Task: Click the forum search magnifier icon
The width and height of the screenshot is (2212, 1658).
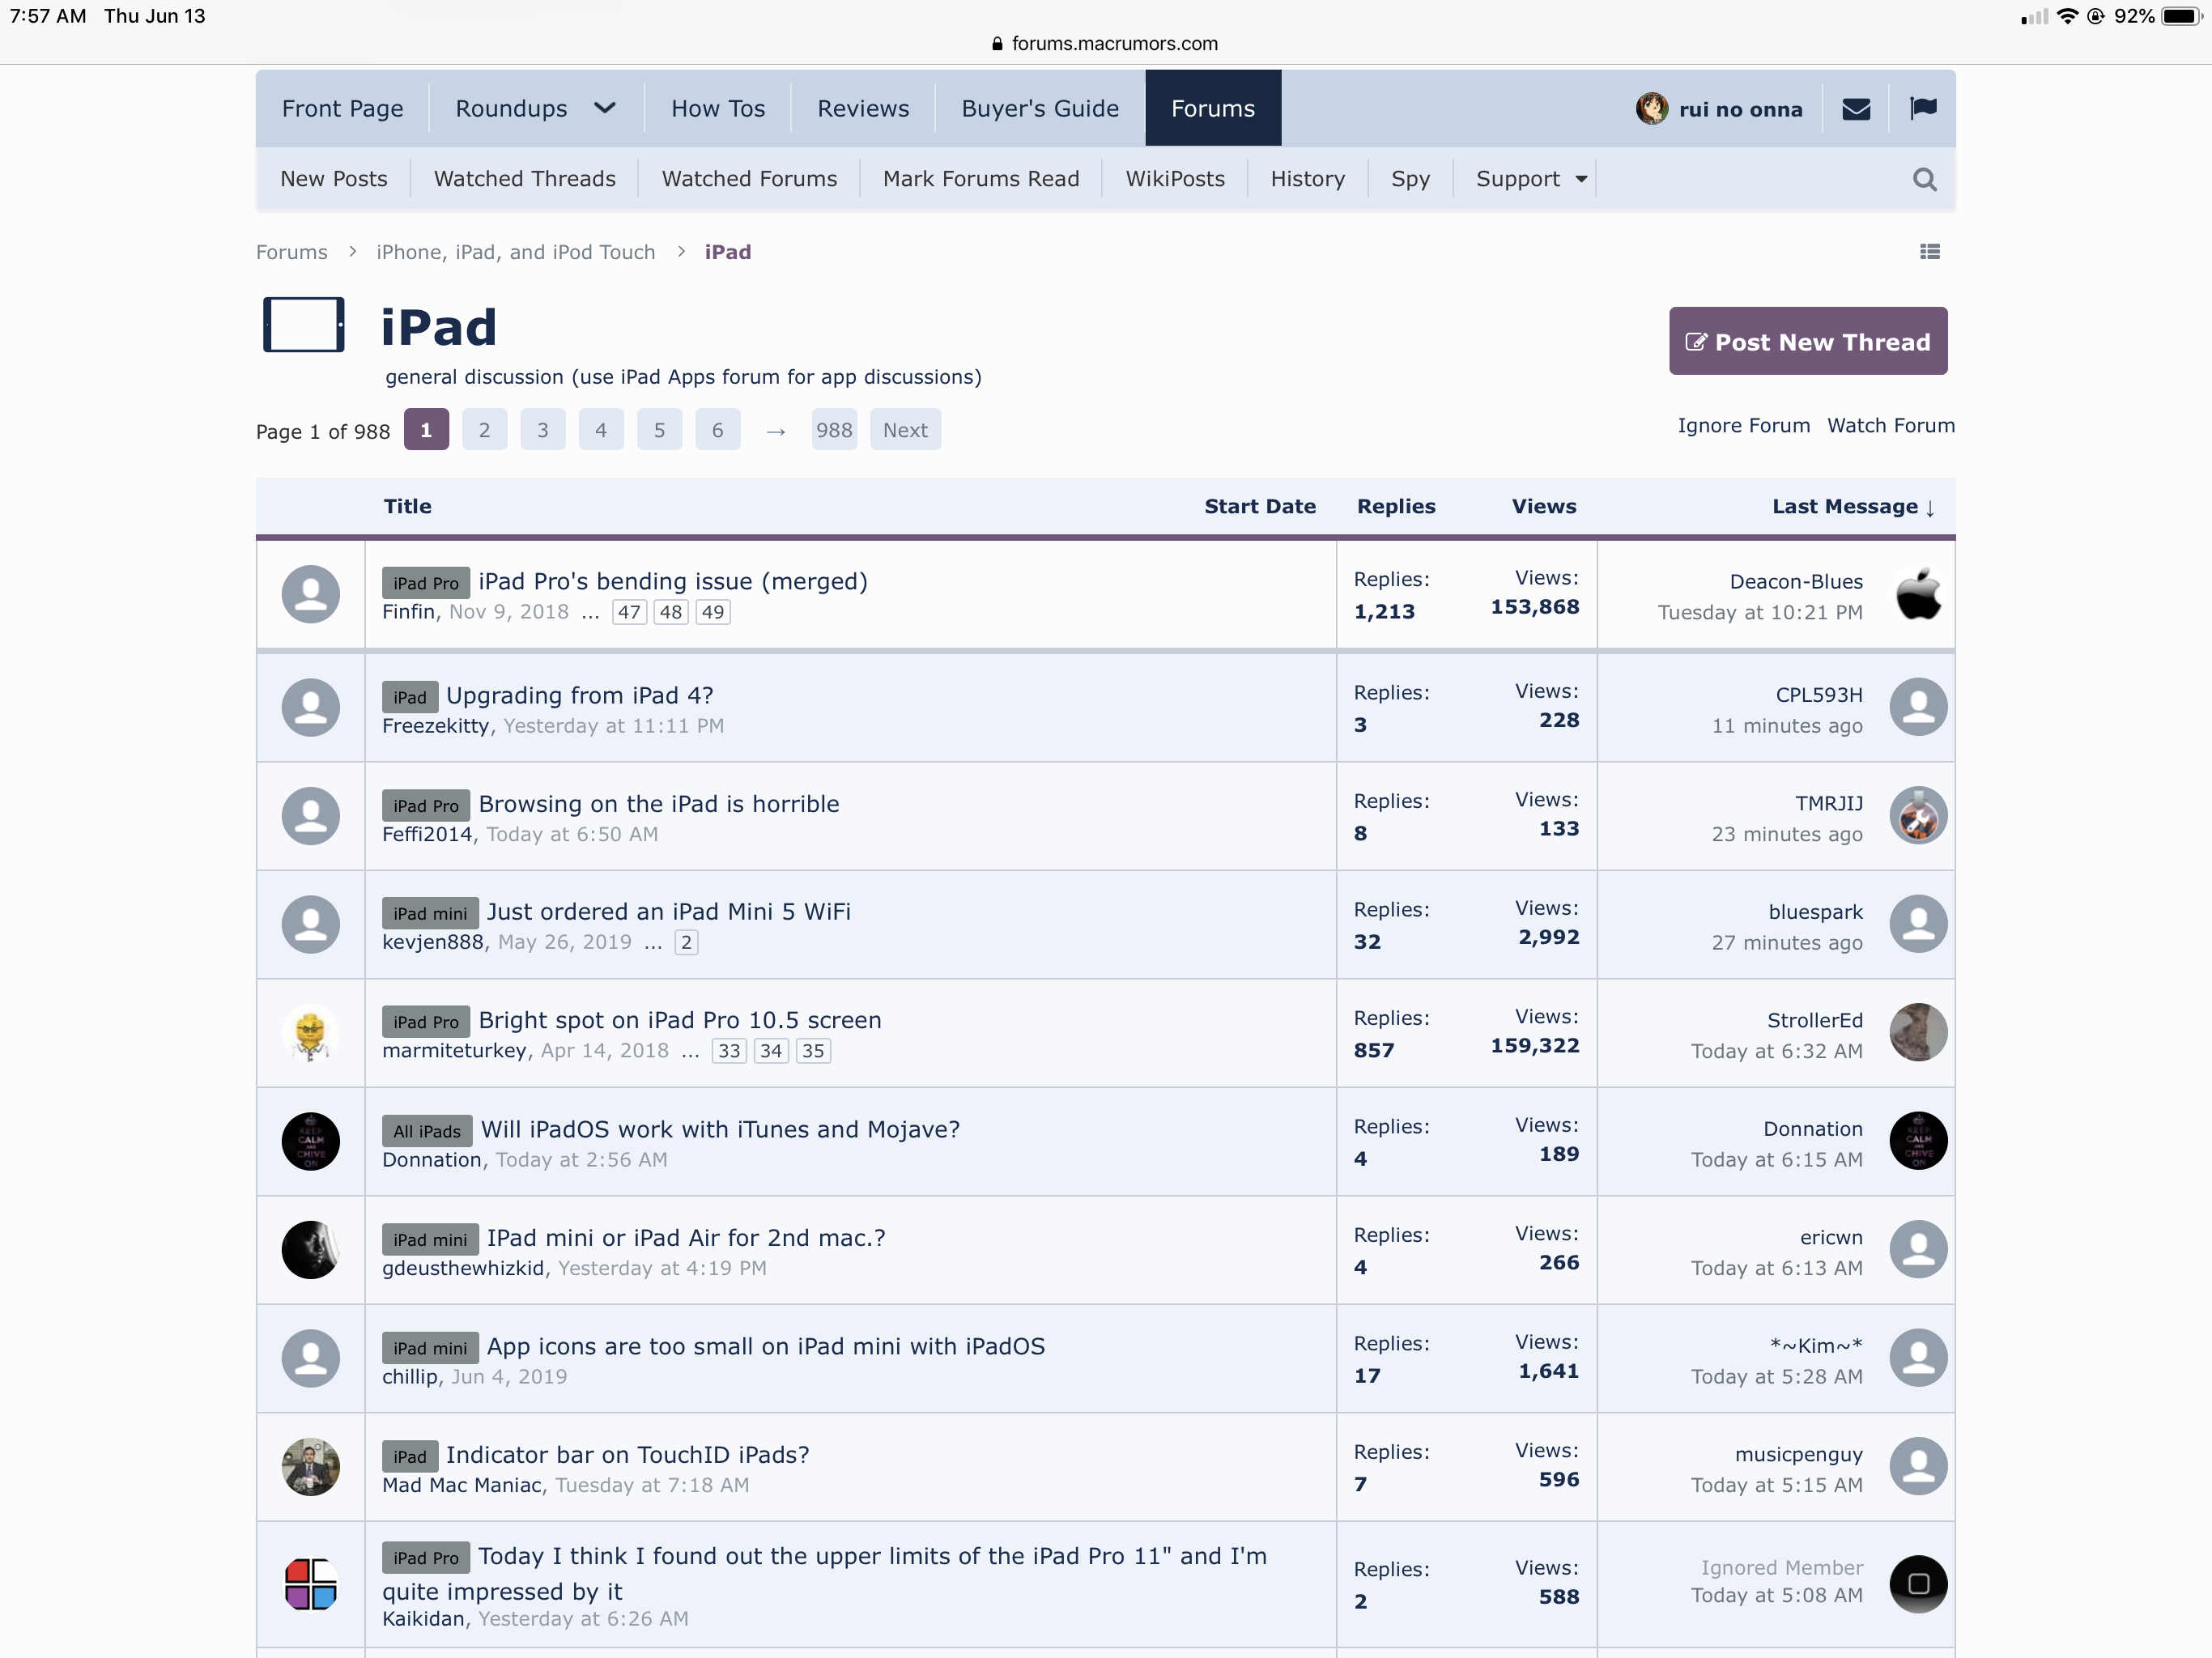Action: coord(1924,179)
